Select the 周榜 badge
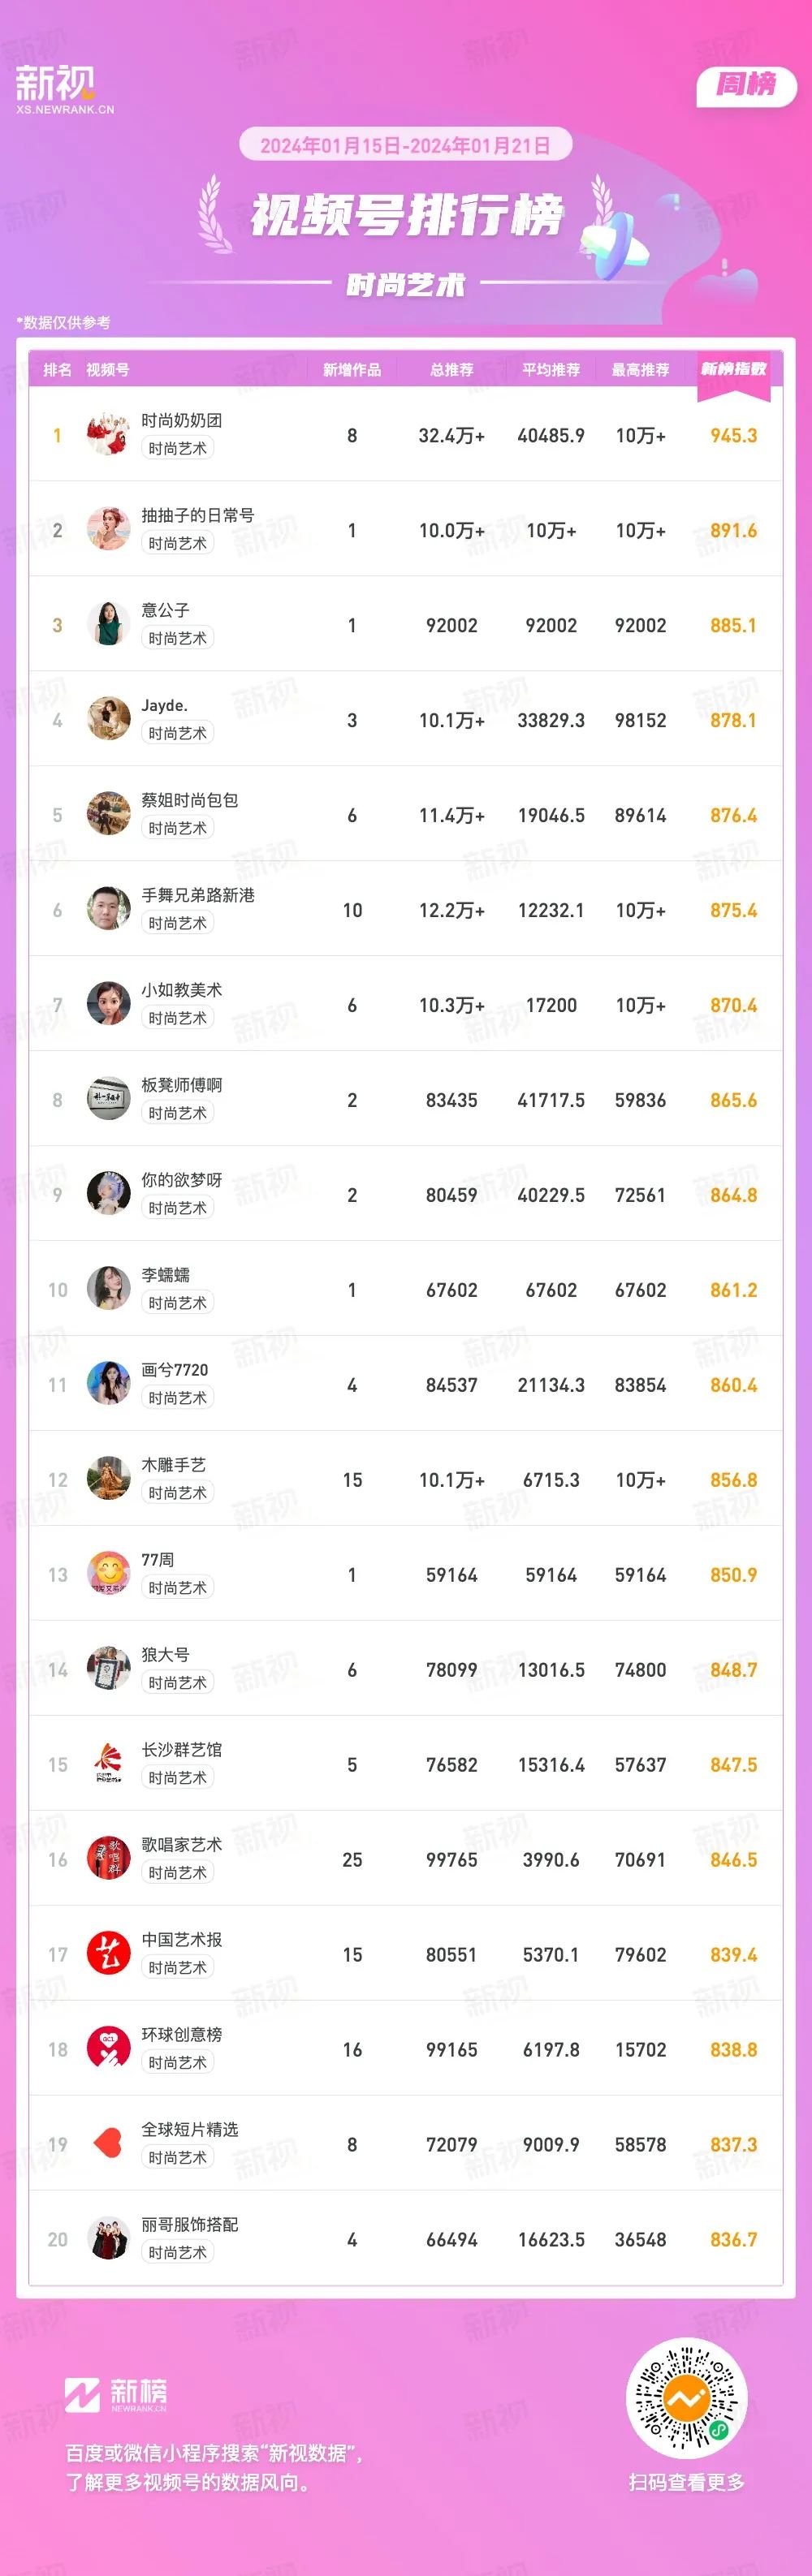This screenshot has height=2576, width=812. click(746, 86)
